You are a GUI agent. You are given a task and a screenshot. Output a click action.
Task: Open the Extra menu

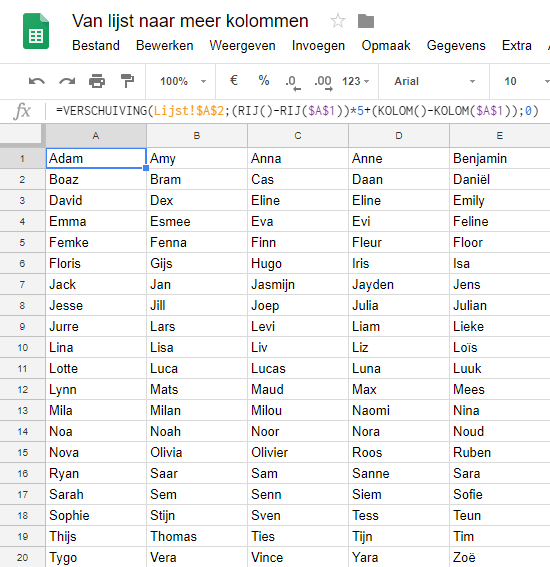[x=517, y=46]
